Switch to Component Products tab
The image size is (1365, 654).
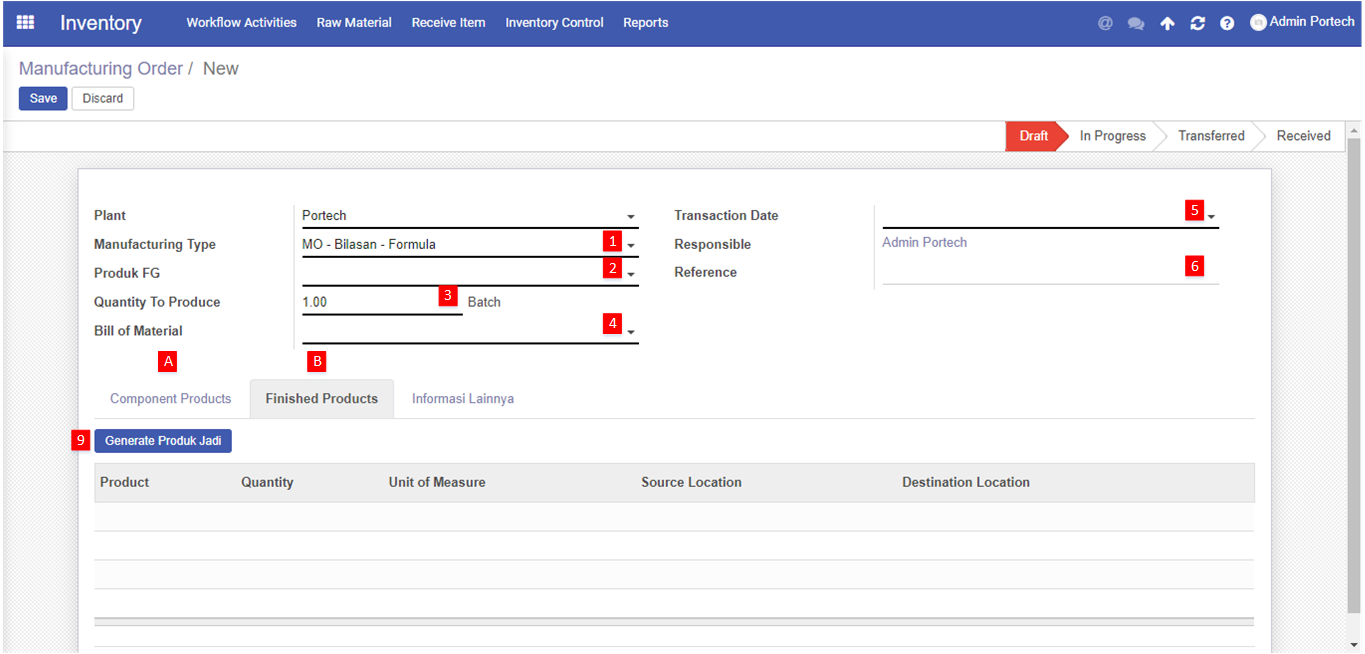[170, 399]
